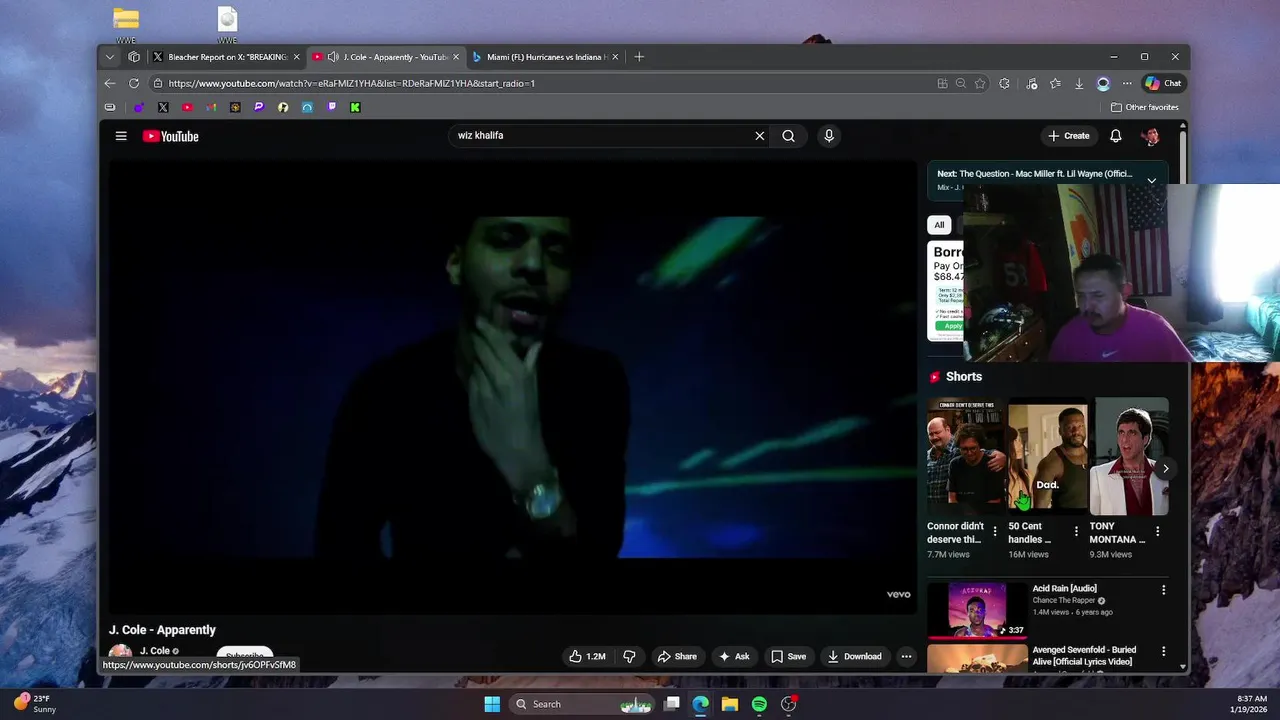Image resolution: width=1280 pixels, height=720 pixels.
Task: Download the video with the Download button
Action: [x=855, y=656]
